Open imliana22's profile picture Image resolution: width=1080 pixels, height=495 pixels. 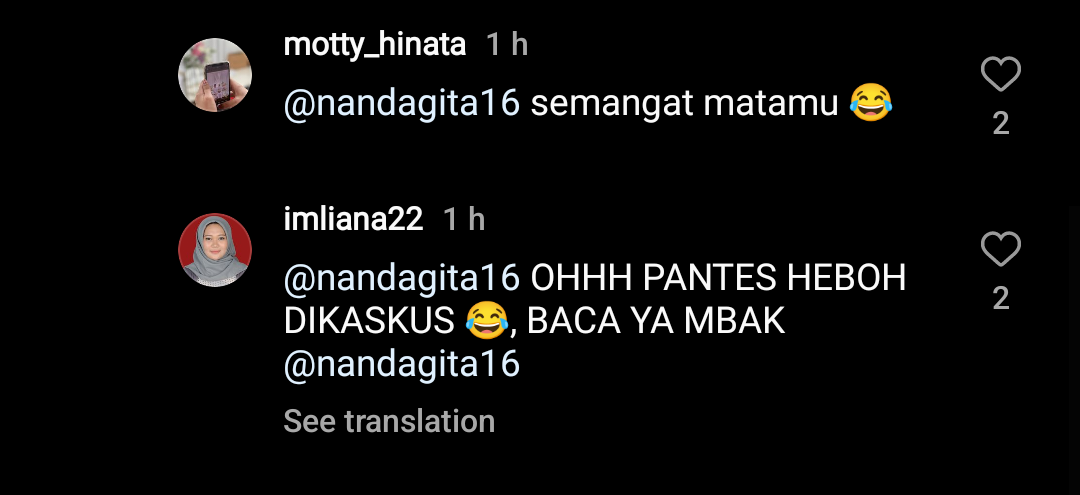tap(215, 249)
